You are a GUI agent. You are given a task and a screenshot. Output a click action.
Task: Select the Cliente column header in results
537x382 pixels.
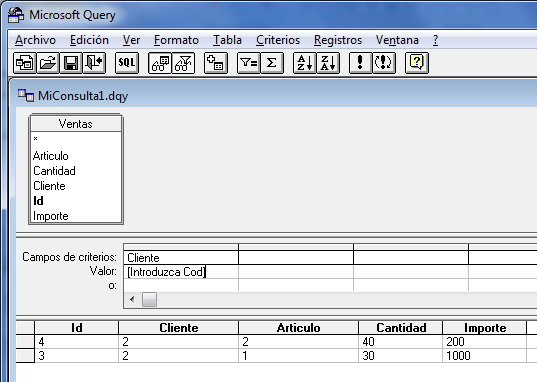coord(178,328)
